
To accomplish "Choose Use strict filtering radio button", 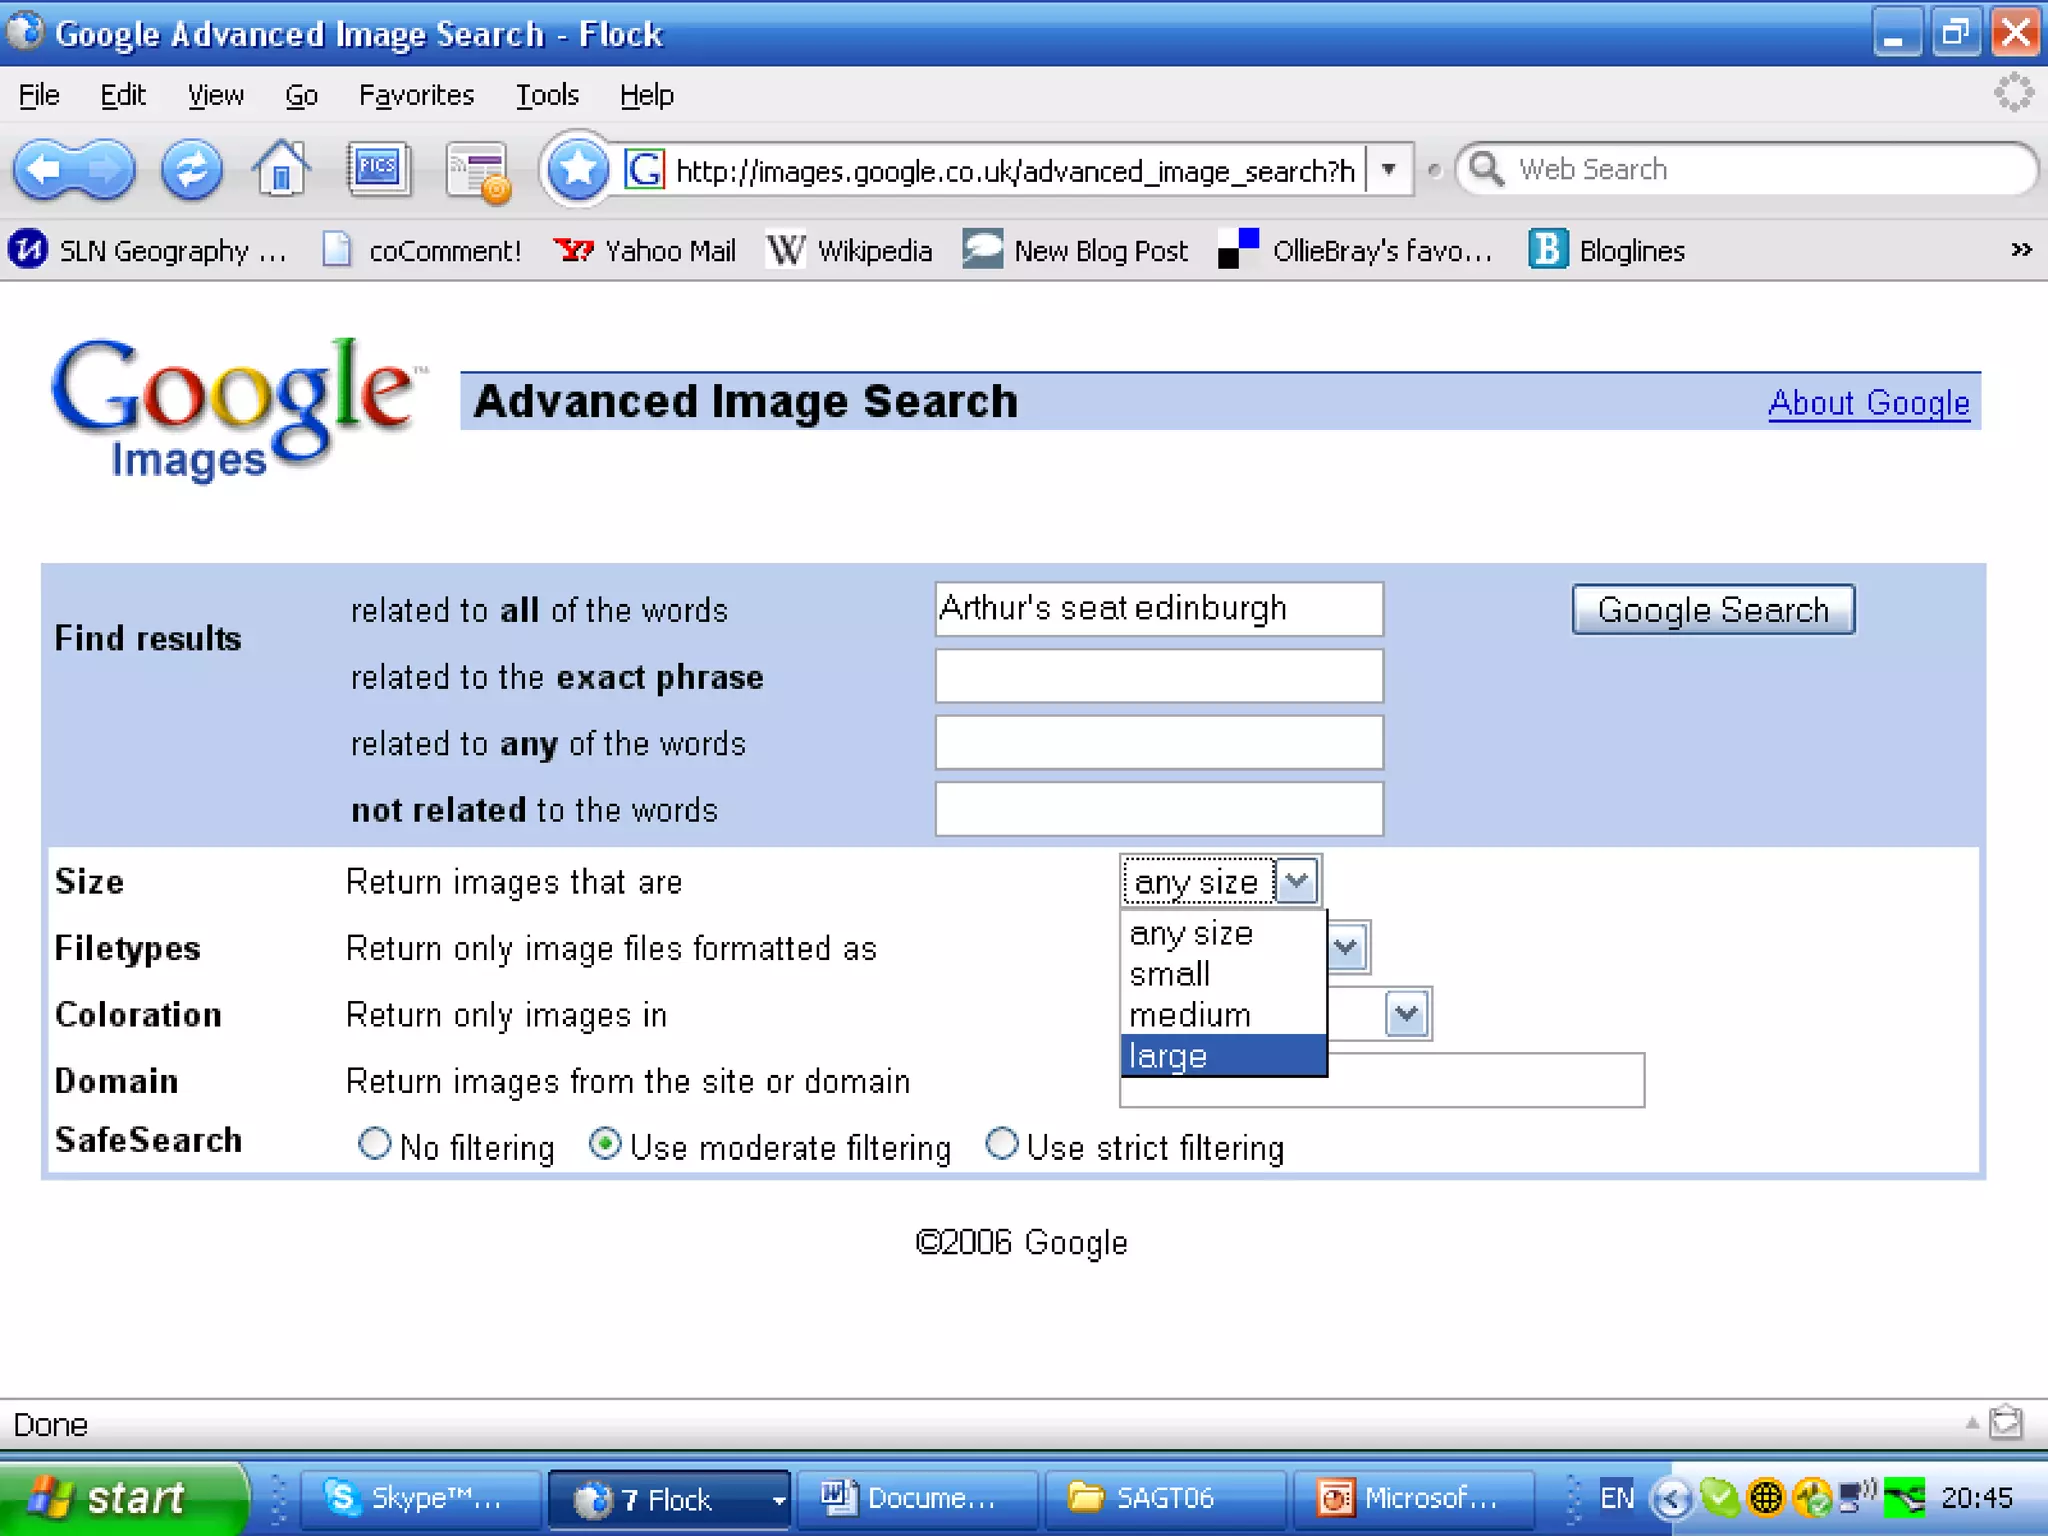I will click(x=1001, y=1143).
